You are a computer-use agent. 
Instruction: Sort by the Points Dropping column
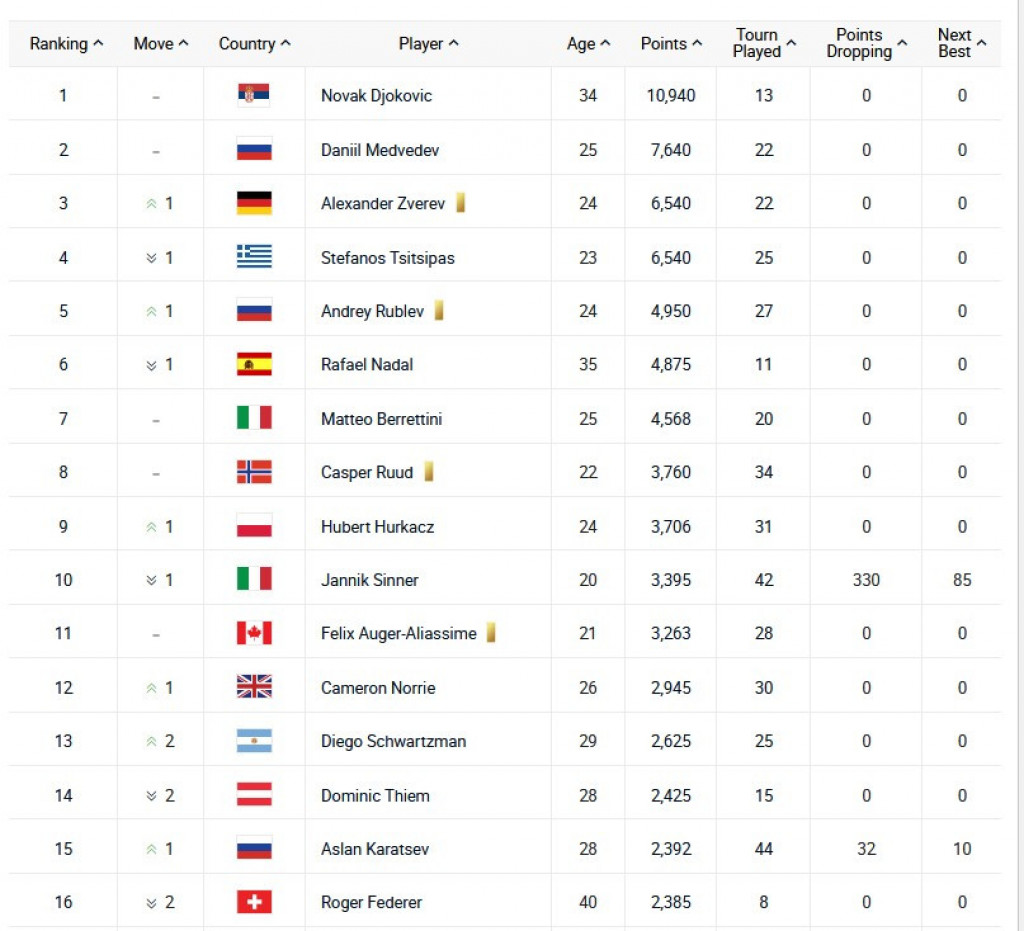tap(866, 43)
